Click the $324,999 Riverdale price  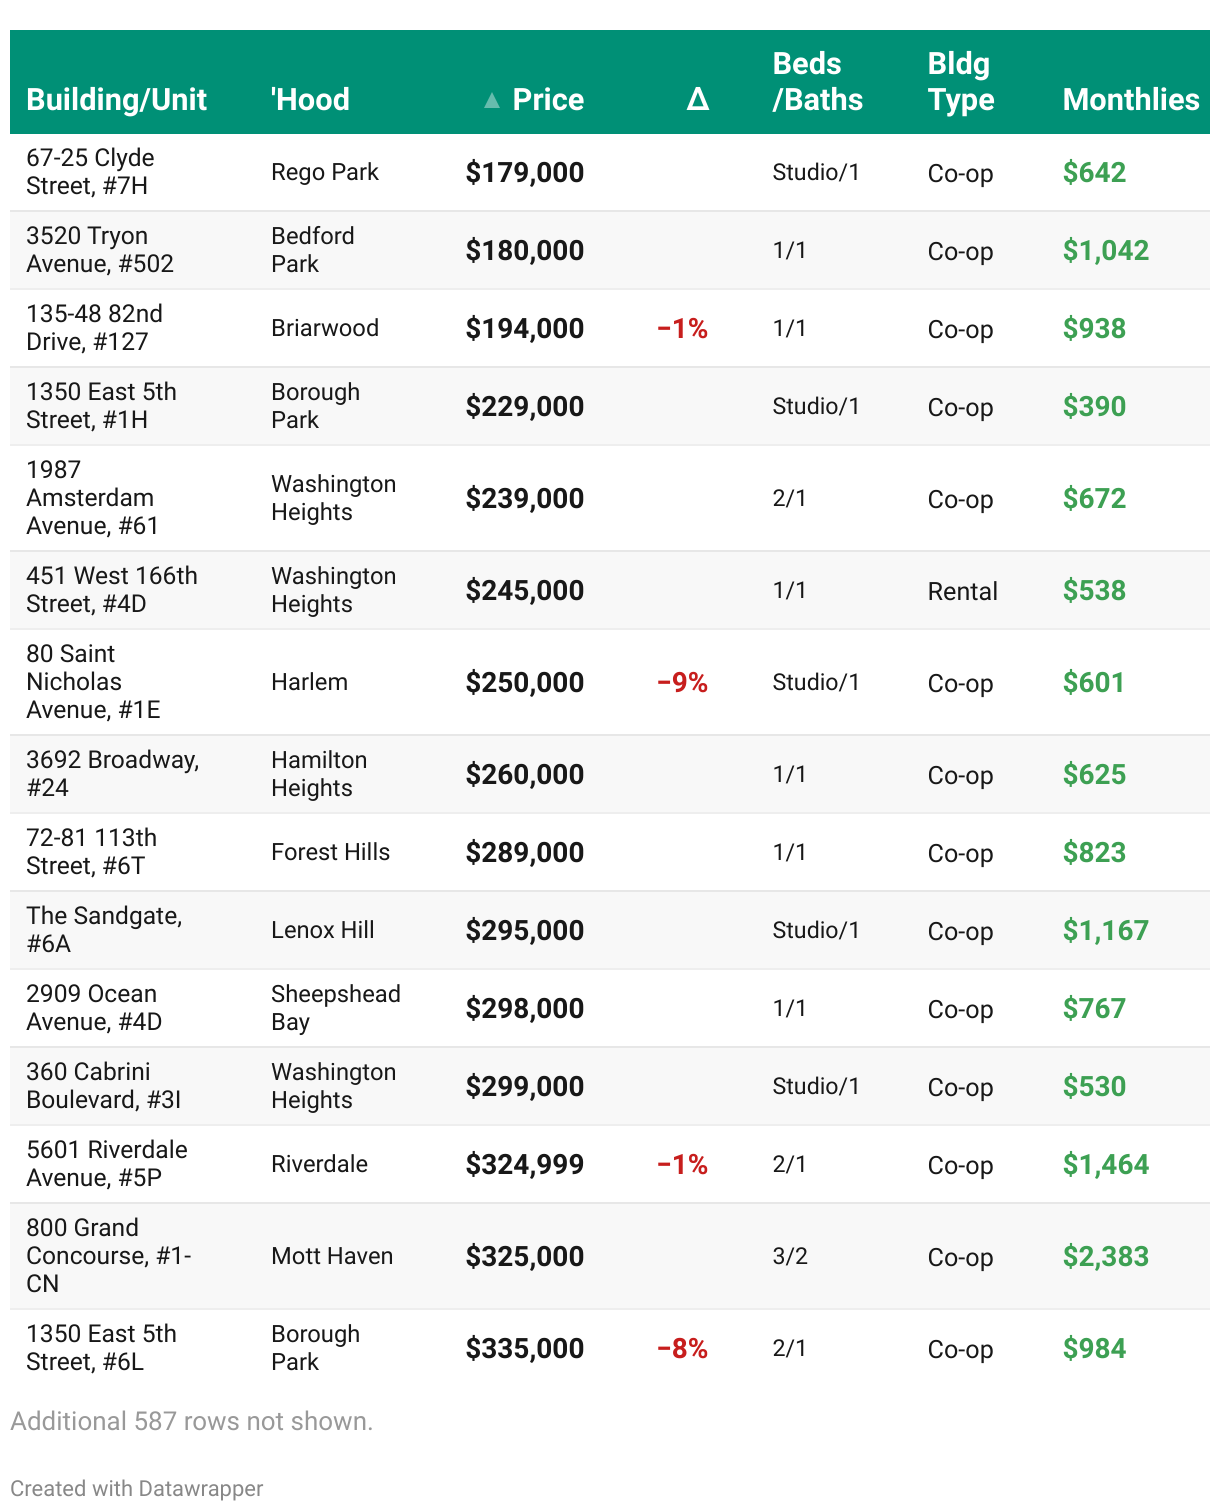click(x=524, y=1164)
